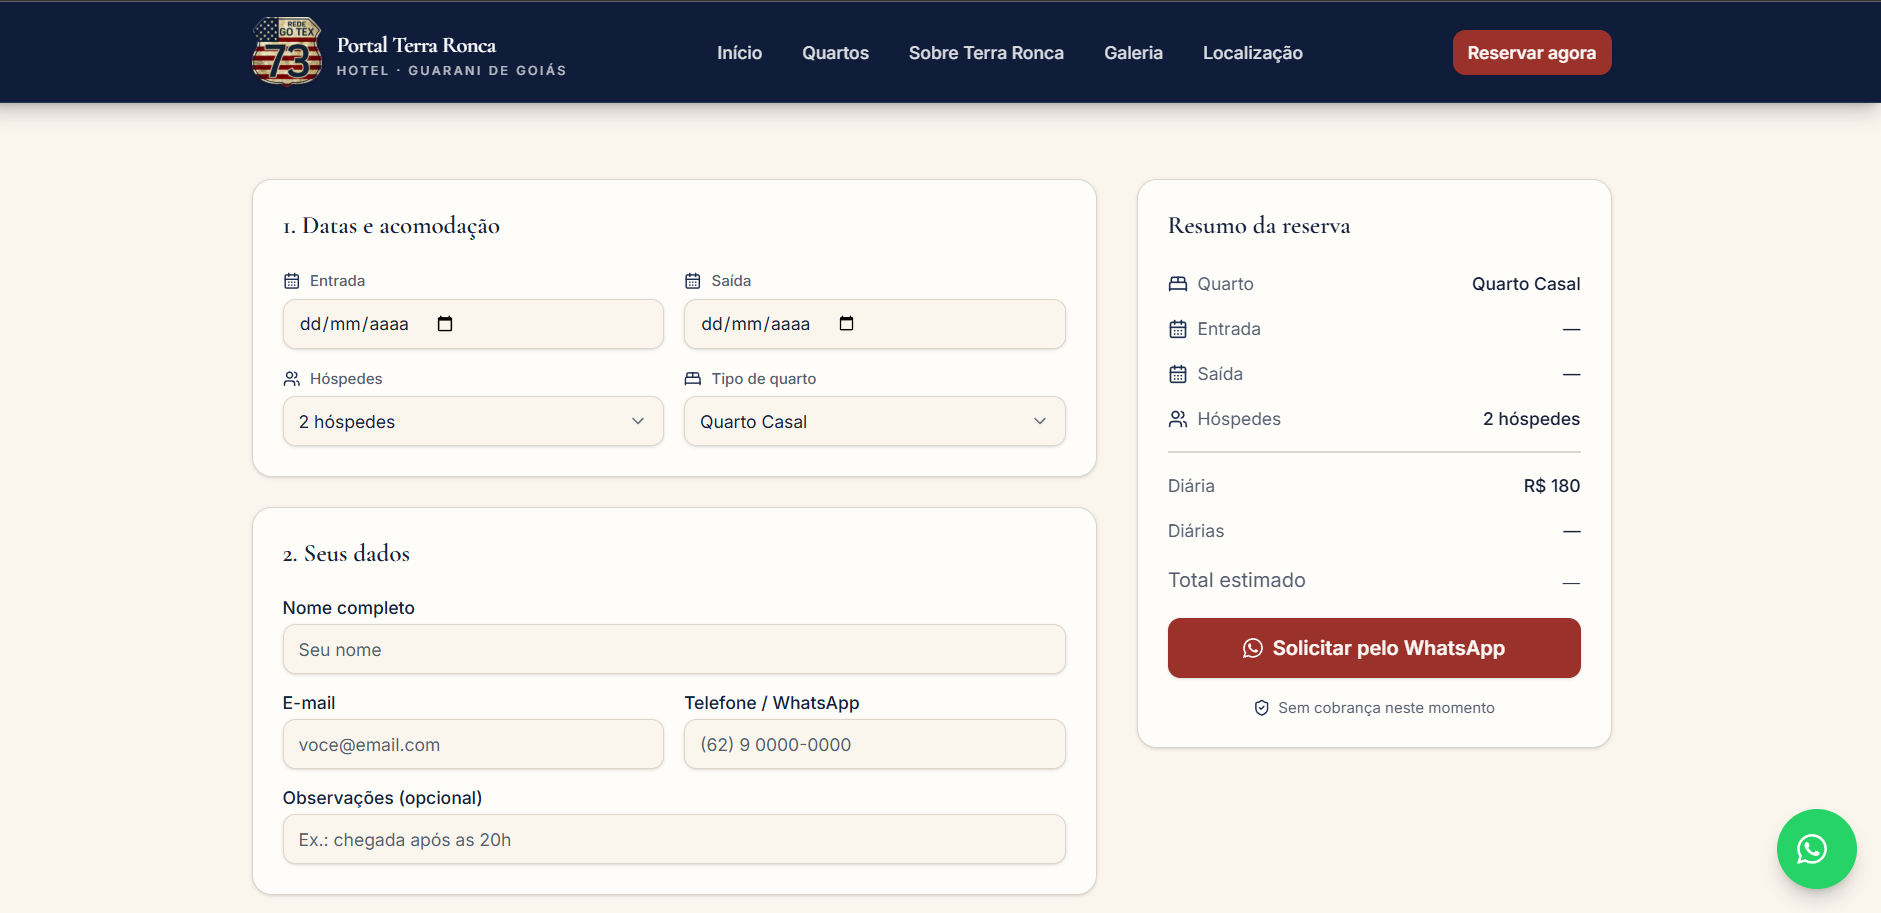Click Solicitar pelo WhatsApp button
Viewport: 1881px width, 913px height.
point(1374,648)
